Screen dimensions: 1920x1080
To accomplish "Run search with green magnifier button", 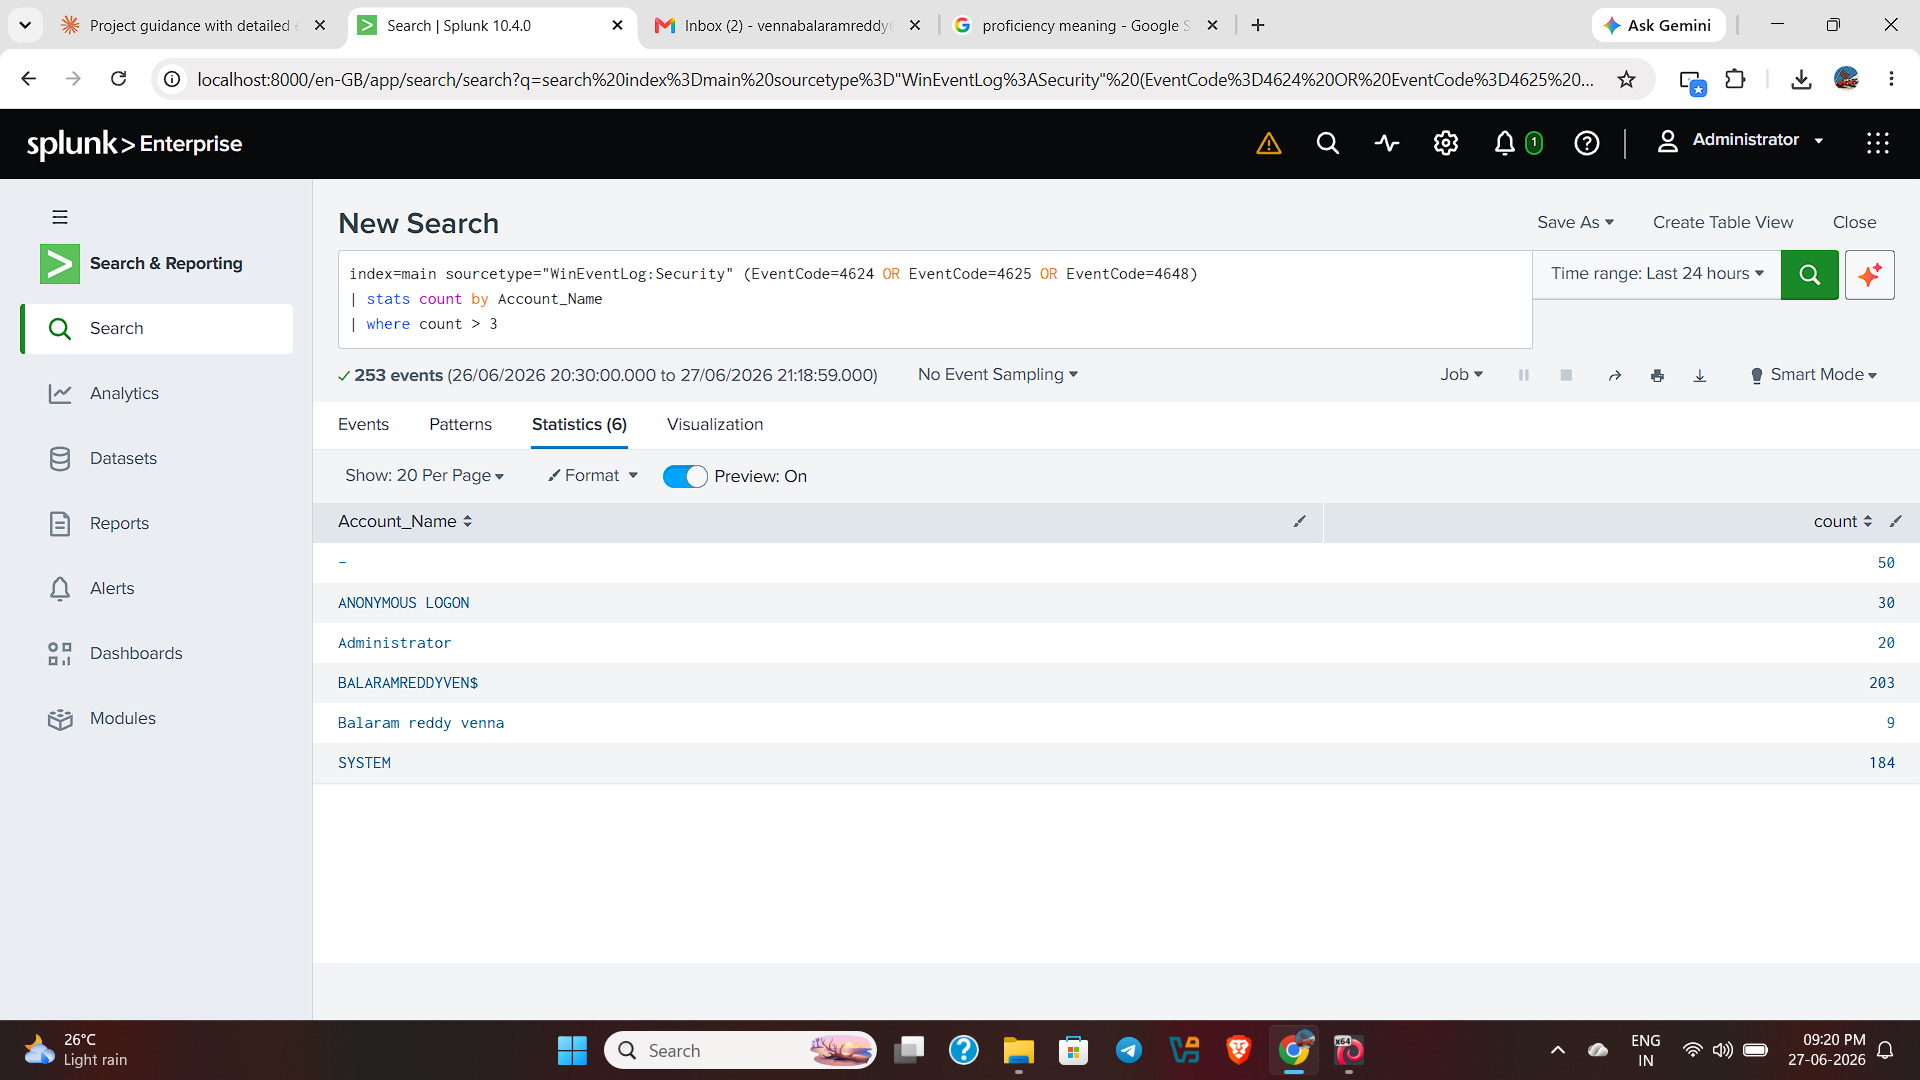I will (1809, 275).
